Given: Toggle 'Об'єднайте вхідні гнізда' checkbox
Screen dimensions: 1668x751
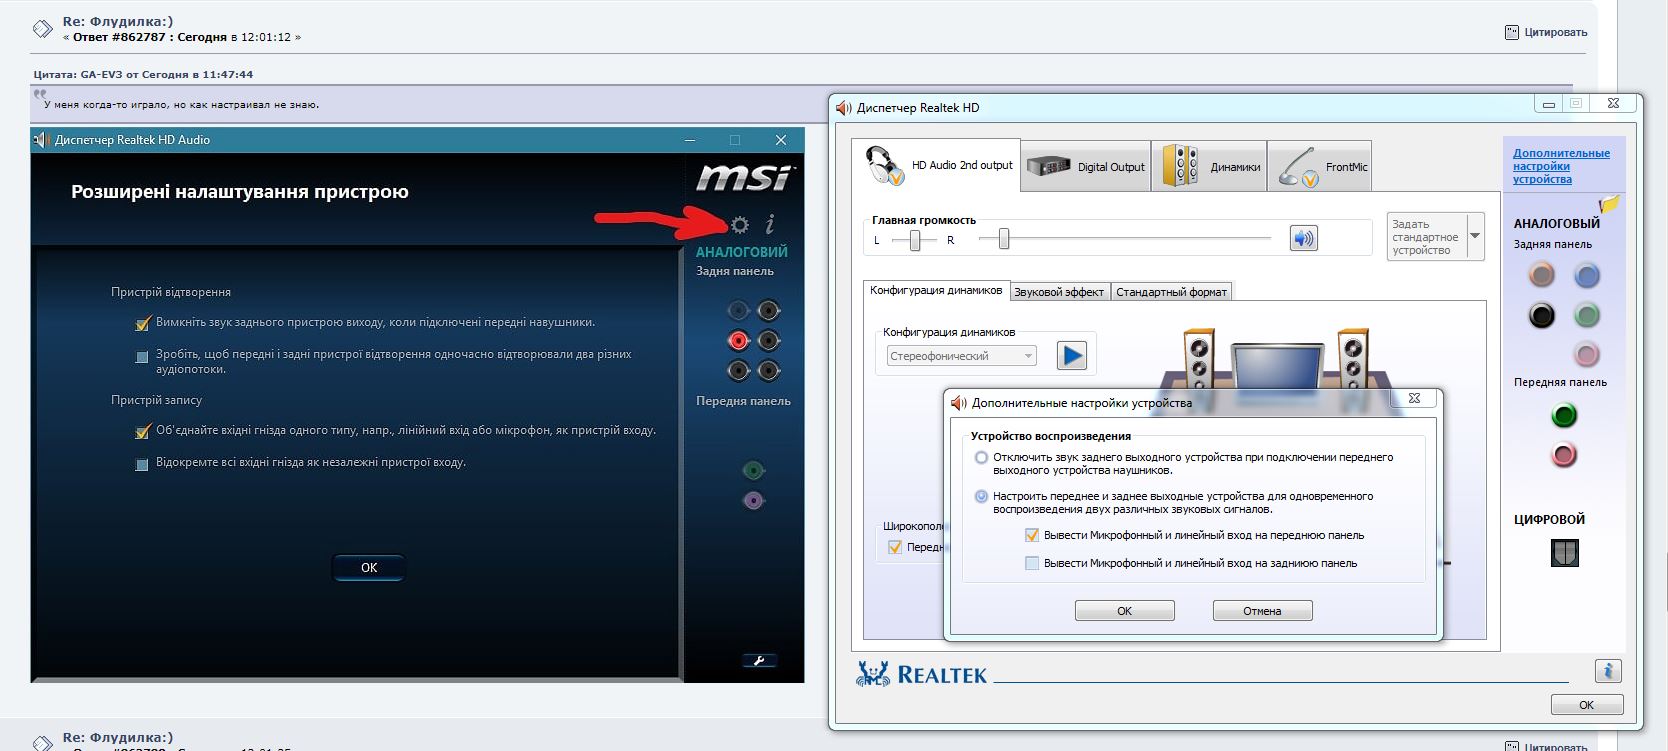Looking at the screenshot, I should 142,431.
